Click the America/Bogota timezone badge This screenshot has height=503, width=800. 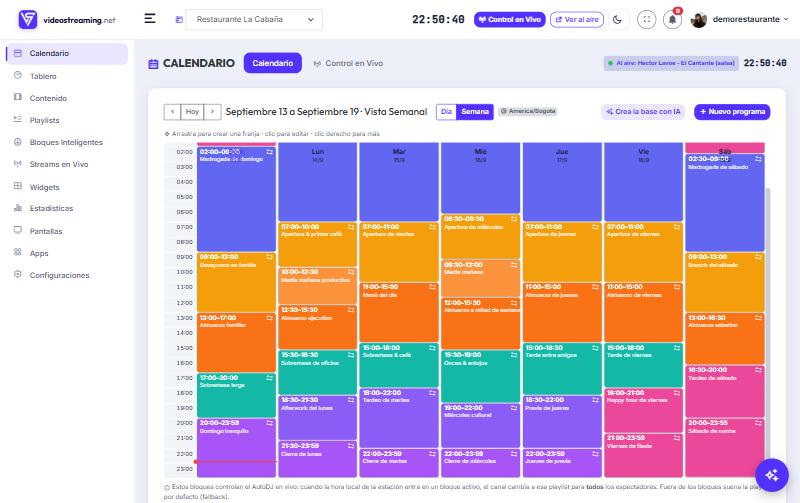[528, 111]
